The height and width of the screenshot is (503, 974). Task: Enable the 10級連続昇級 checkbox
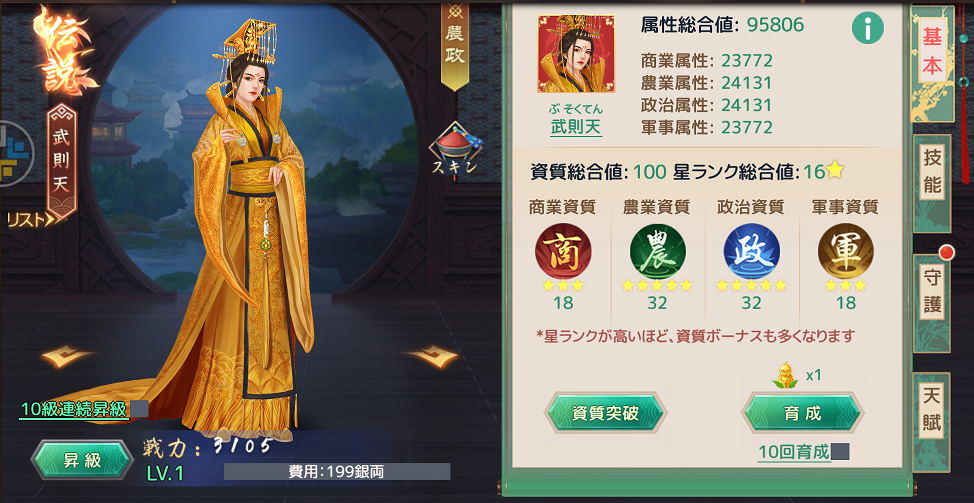[139, 409]
